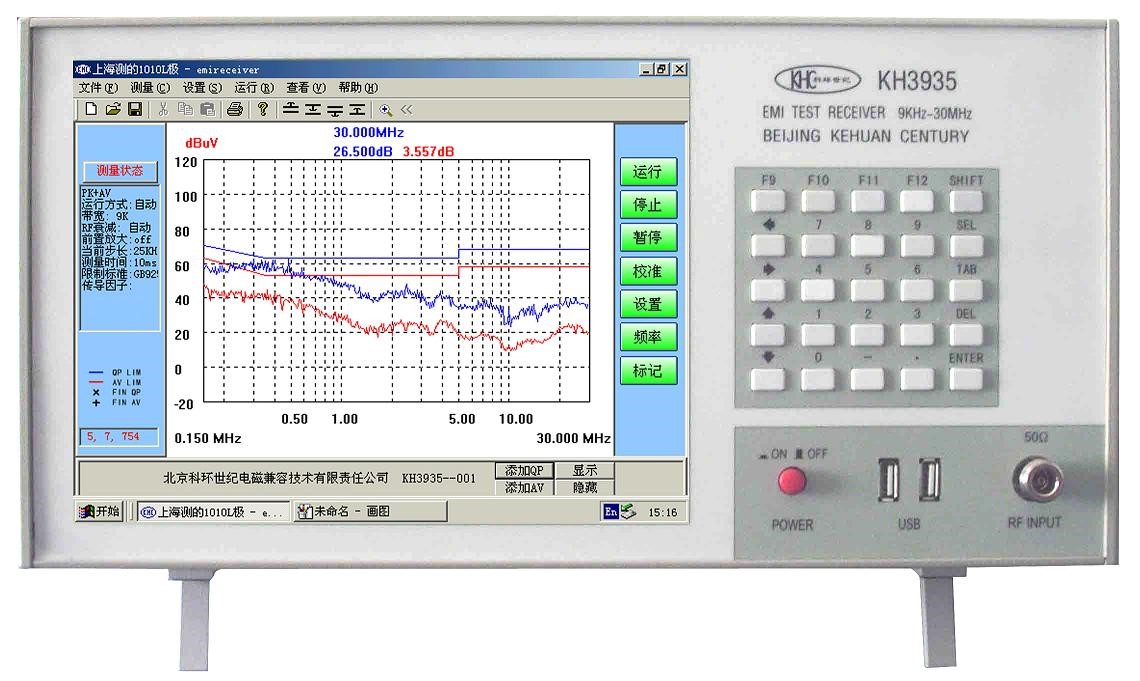Tap the number 5 key on the keypad
The image size is (1140, 681).
pos(867,290)
